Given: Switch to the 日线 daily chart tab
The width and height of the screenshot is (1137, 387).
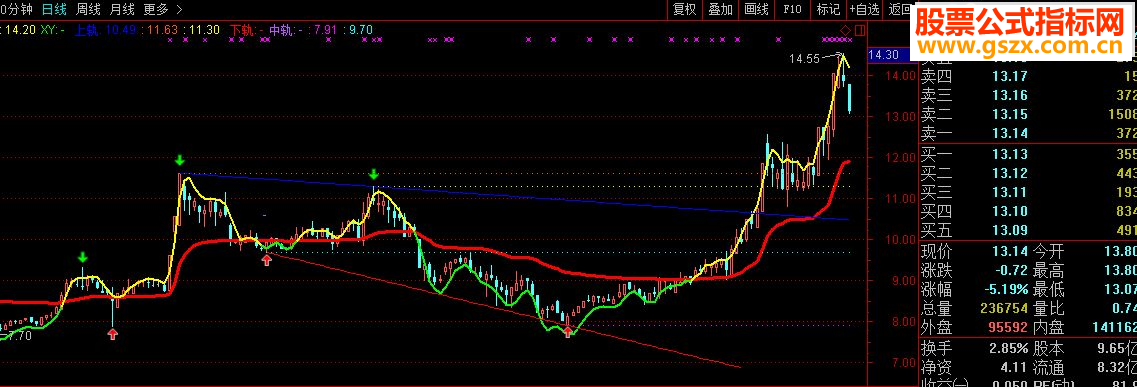Looking at the screenshot, I should (x=54, y=9).
